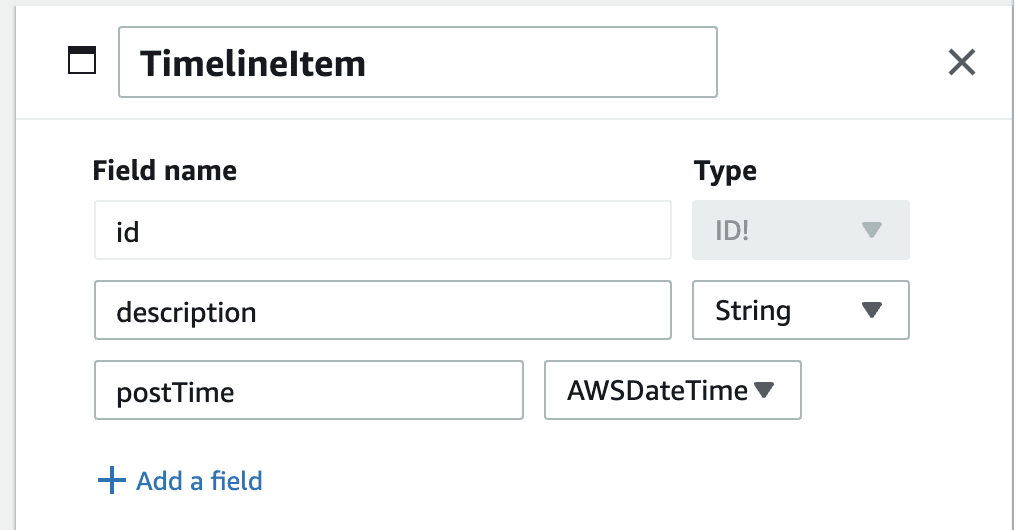The width and height of the screenshot is (1016, 530).
Task: Open the AWSDateTime type dropdown for postTime
Action: pyautogui.click(x=673, y=390)
